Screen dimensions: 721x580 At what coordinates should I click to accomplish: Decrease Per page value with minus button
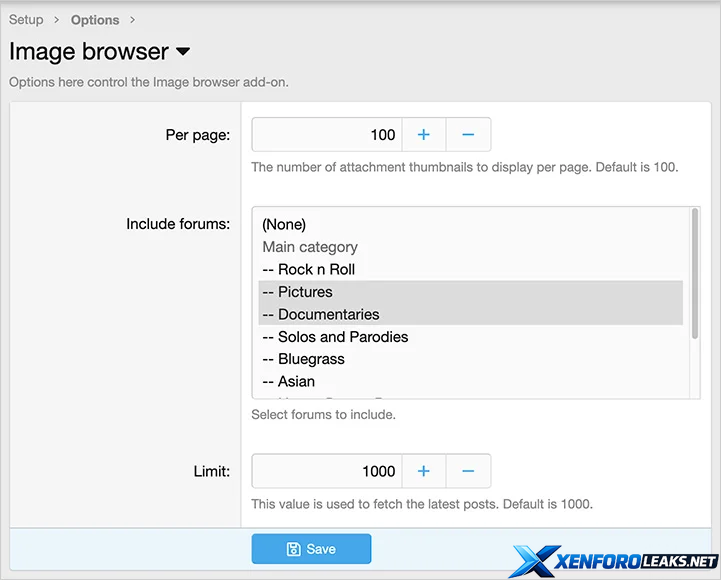pos(468,135)
